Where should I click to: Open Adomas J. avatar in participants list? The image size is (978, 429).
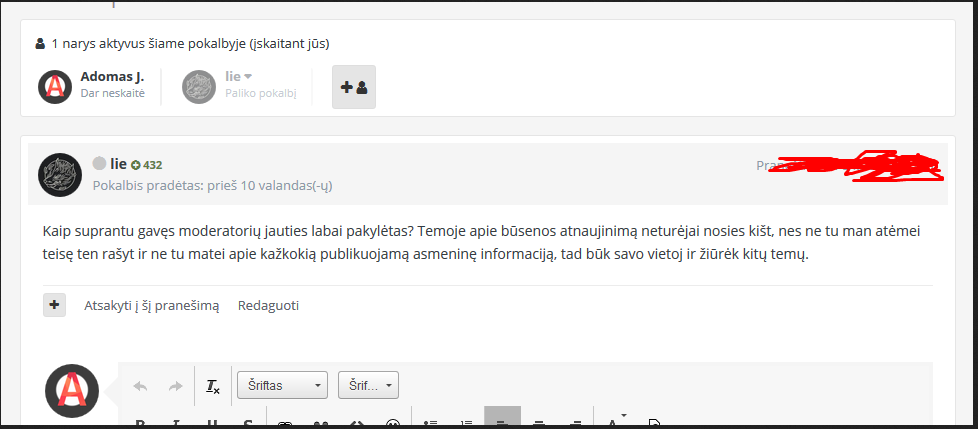(x=55, y=87)
